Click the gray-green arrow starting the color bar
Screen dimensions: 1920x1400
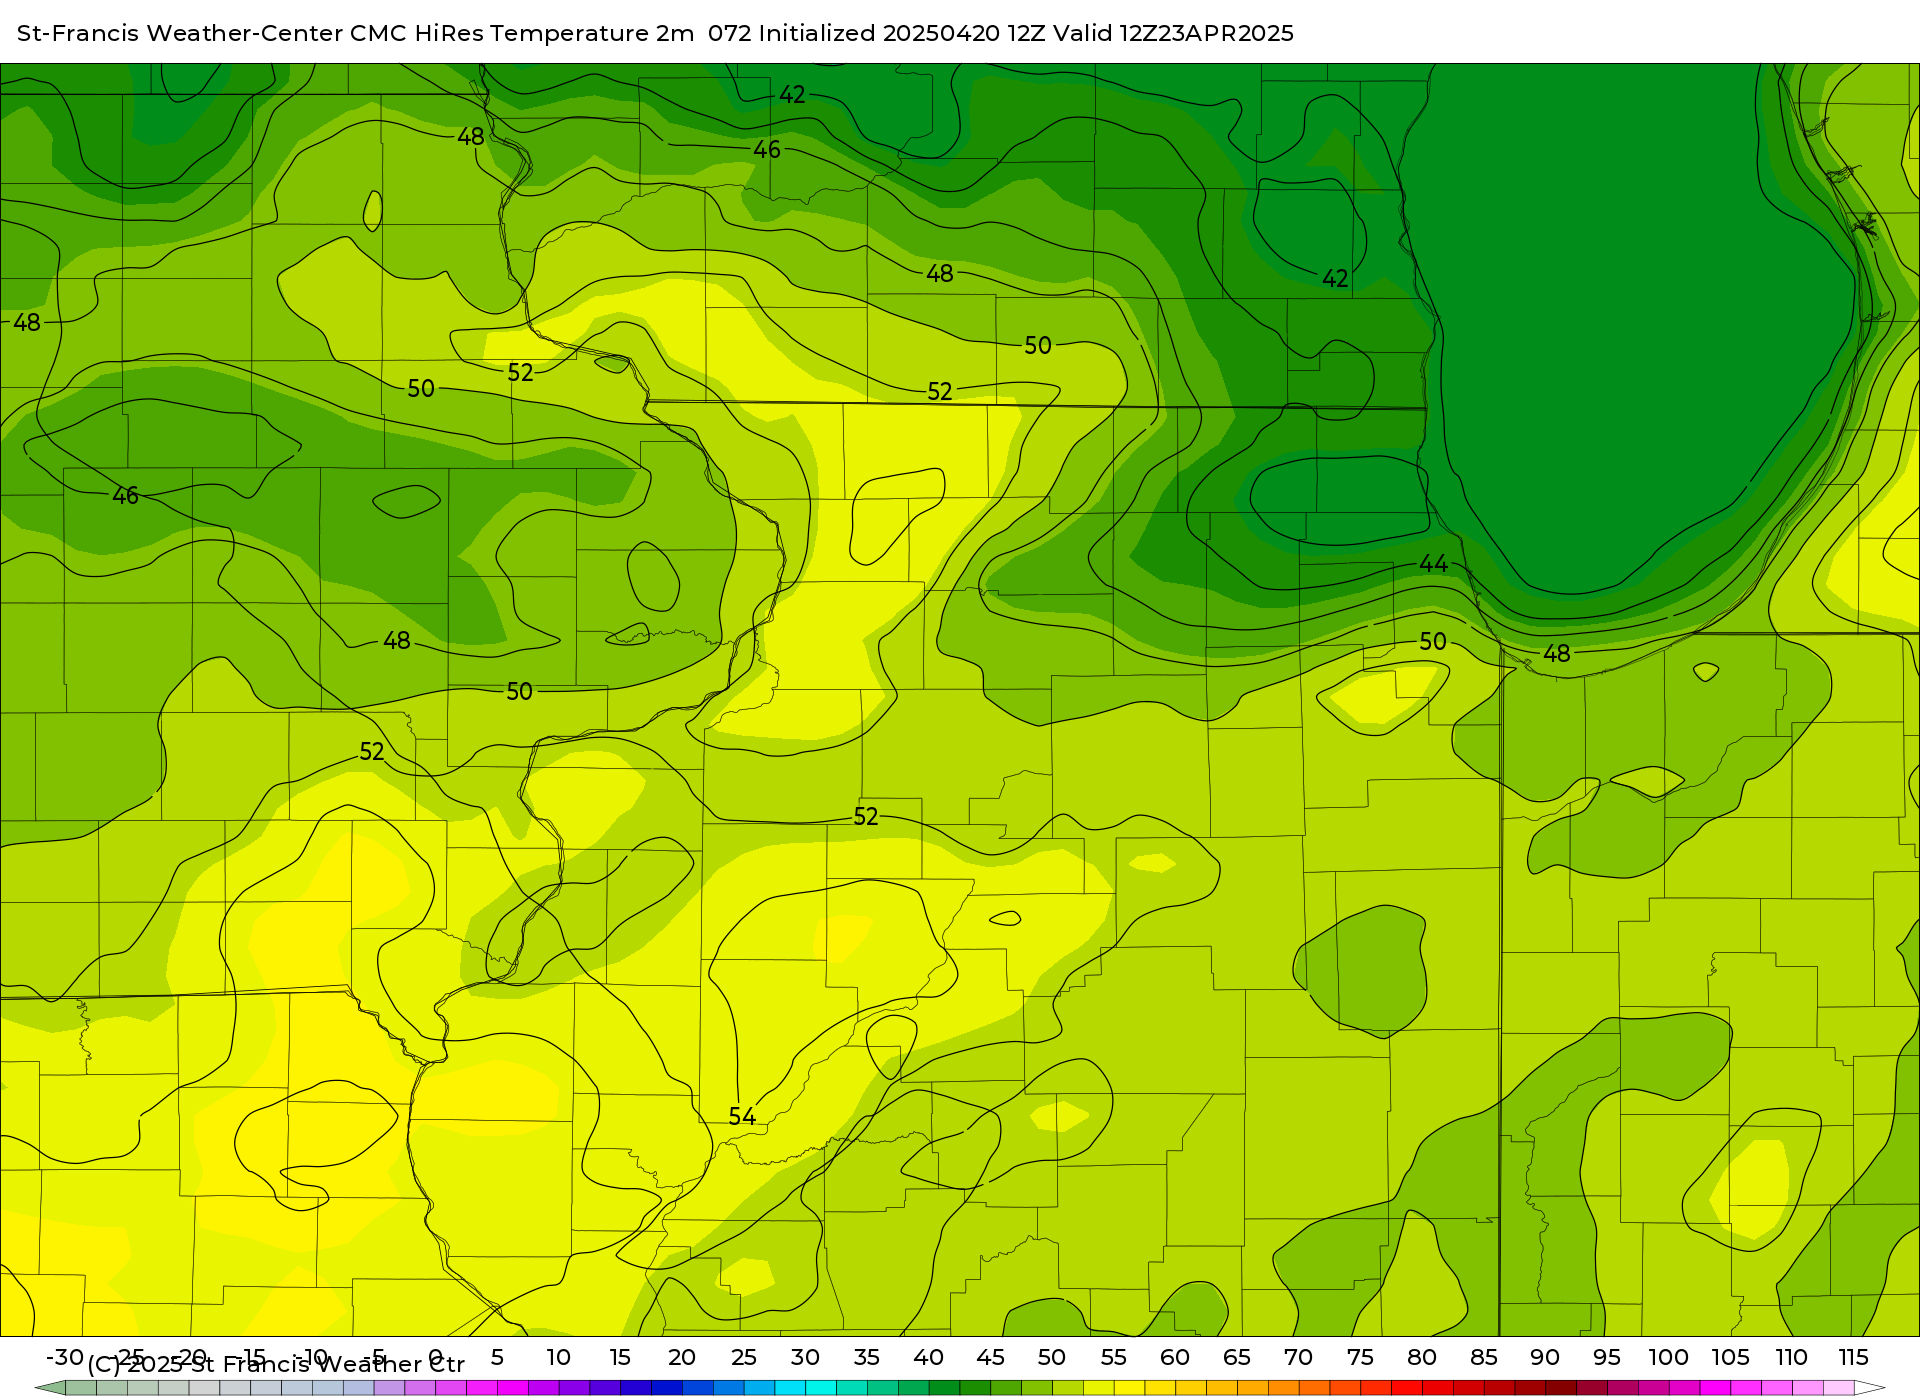click(x=50, y=1388)
